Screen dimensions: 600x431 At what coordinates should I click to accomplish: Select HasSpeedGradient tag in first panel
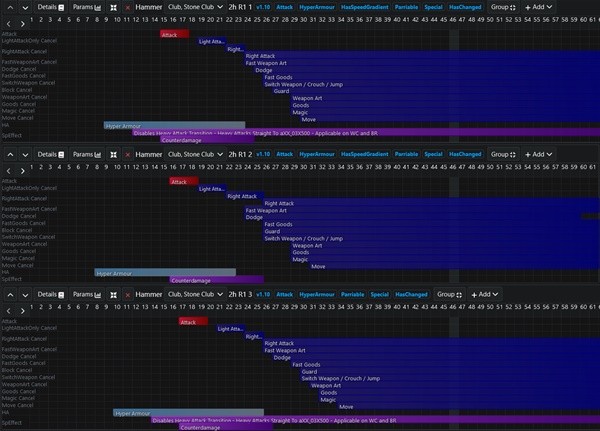tap(364, 7)
